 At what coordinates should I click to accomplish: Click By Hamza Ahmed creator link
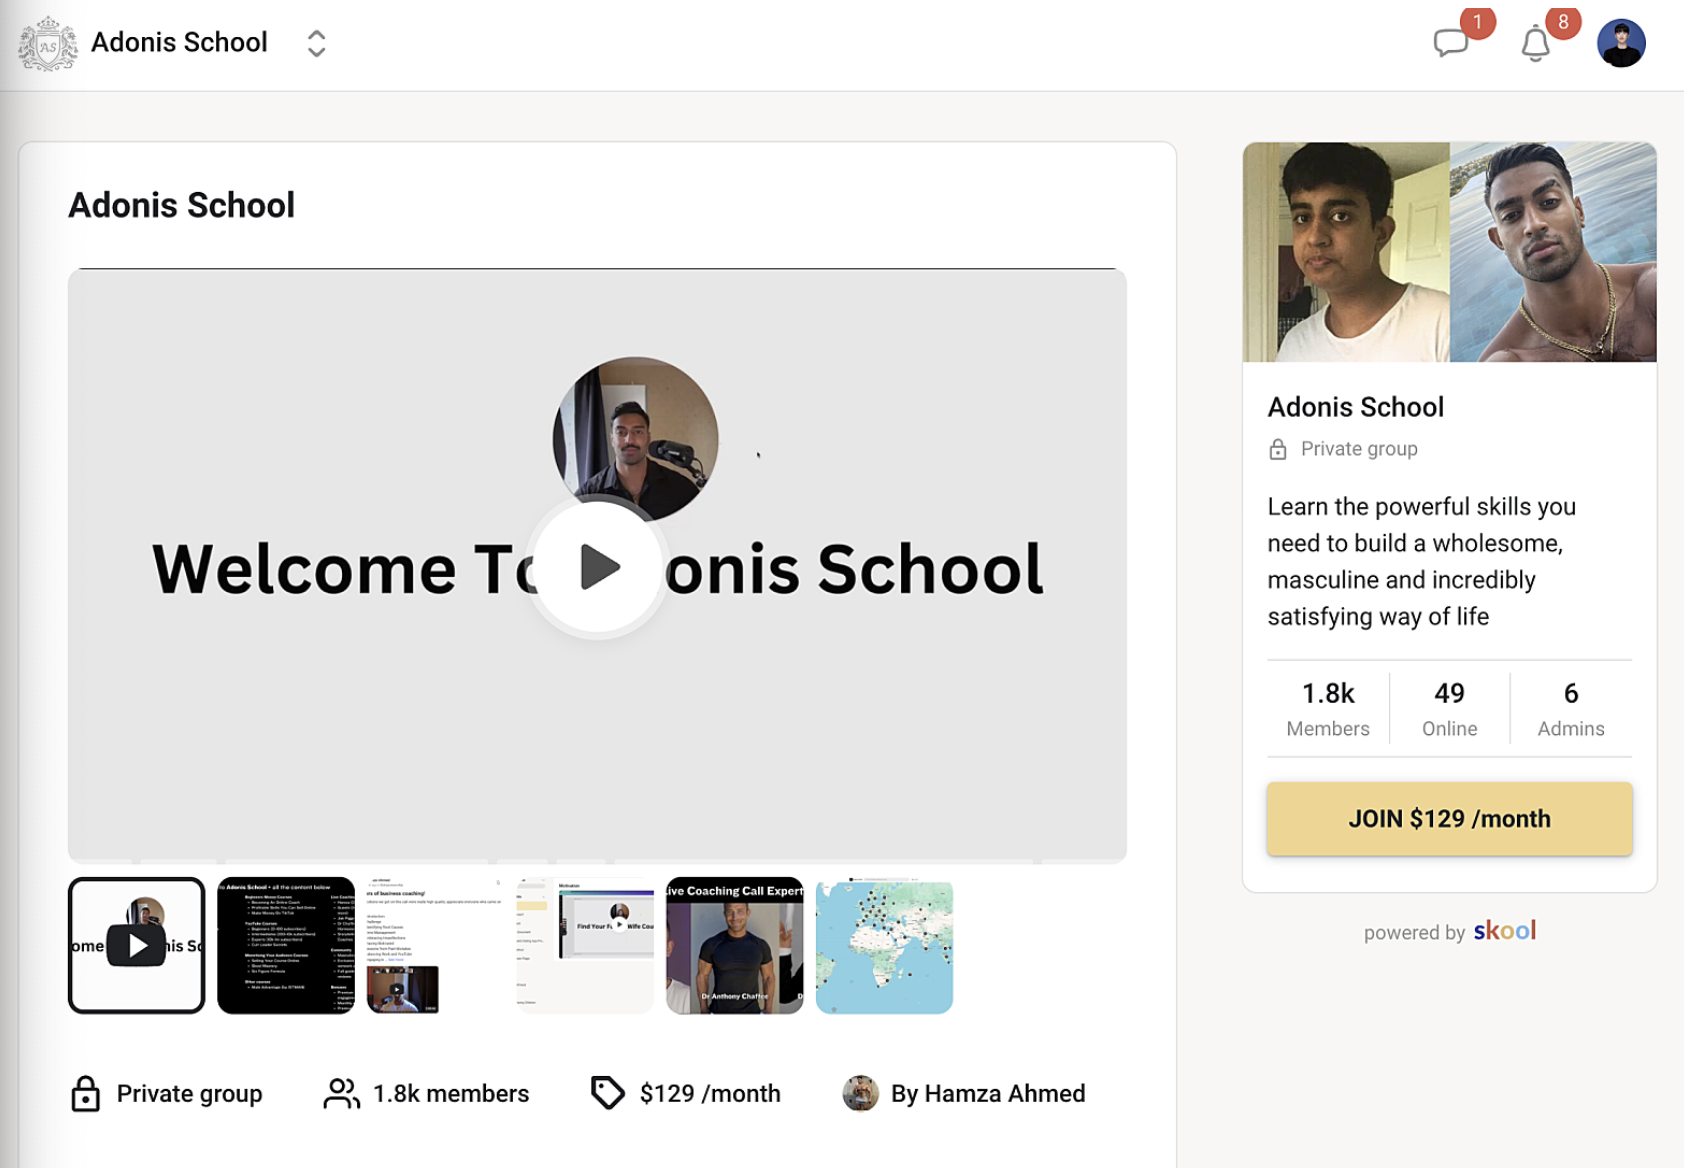point(987,1094)
